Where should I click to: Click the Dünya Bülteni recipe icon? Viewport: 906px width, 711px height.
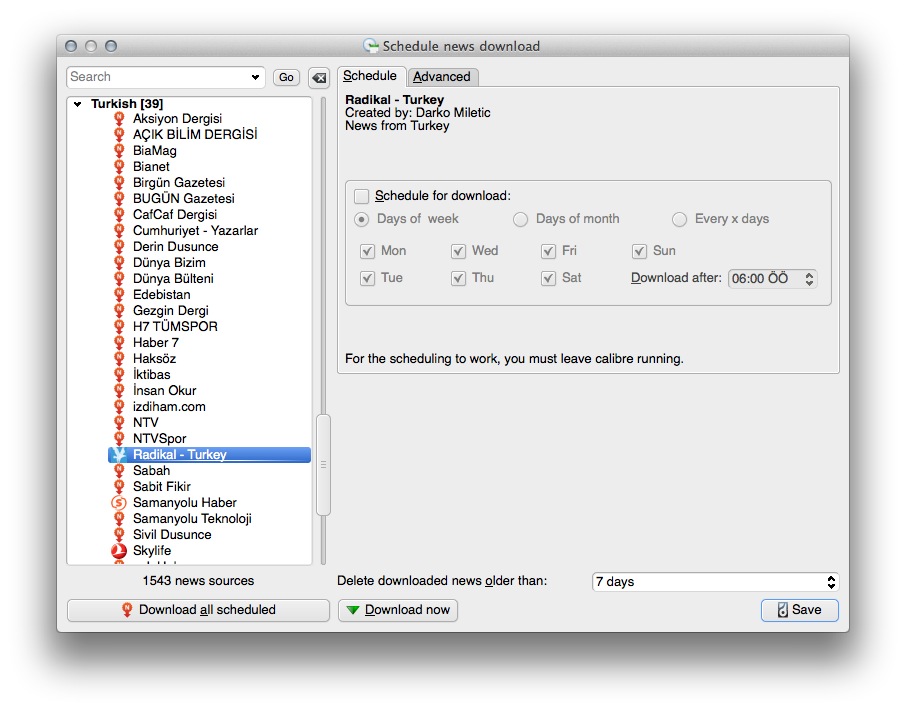[x=119, y=278]
